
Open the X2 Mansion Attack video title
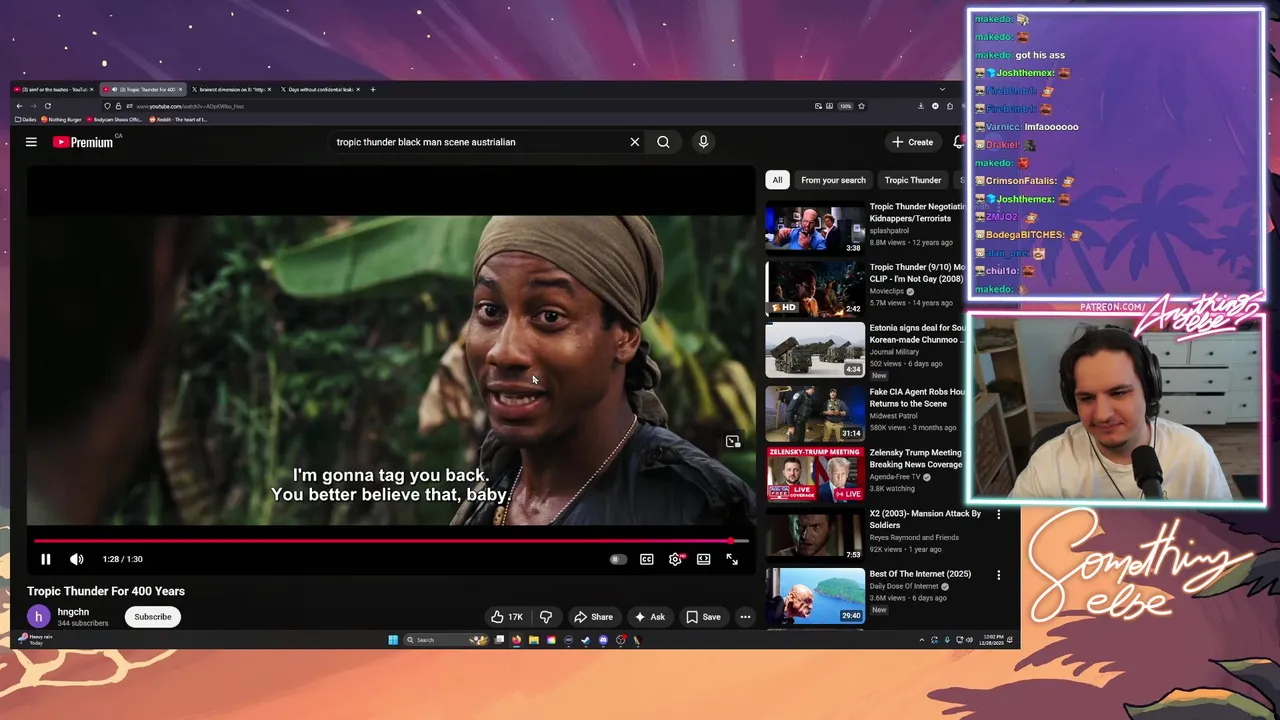pos(925,519)
